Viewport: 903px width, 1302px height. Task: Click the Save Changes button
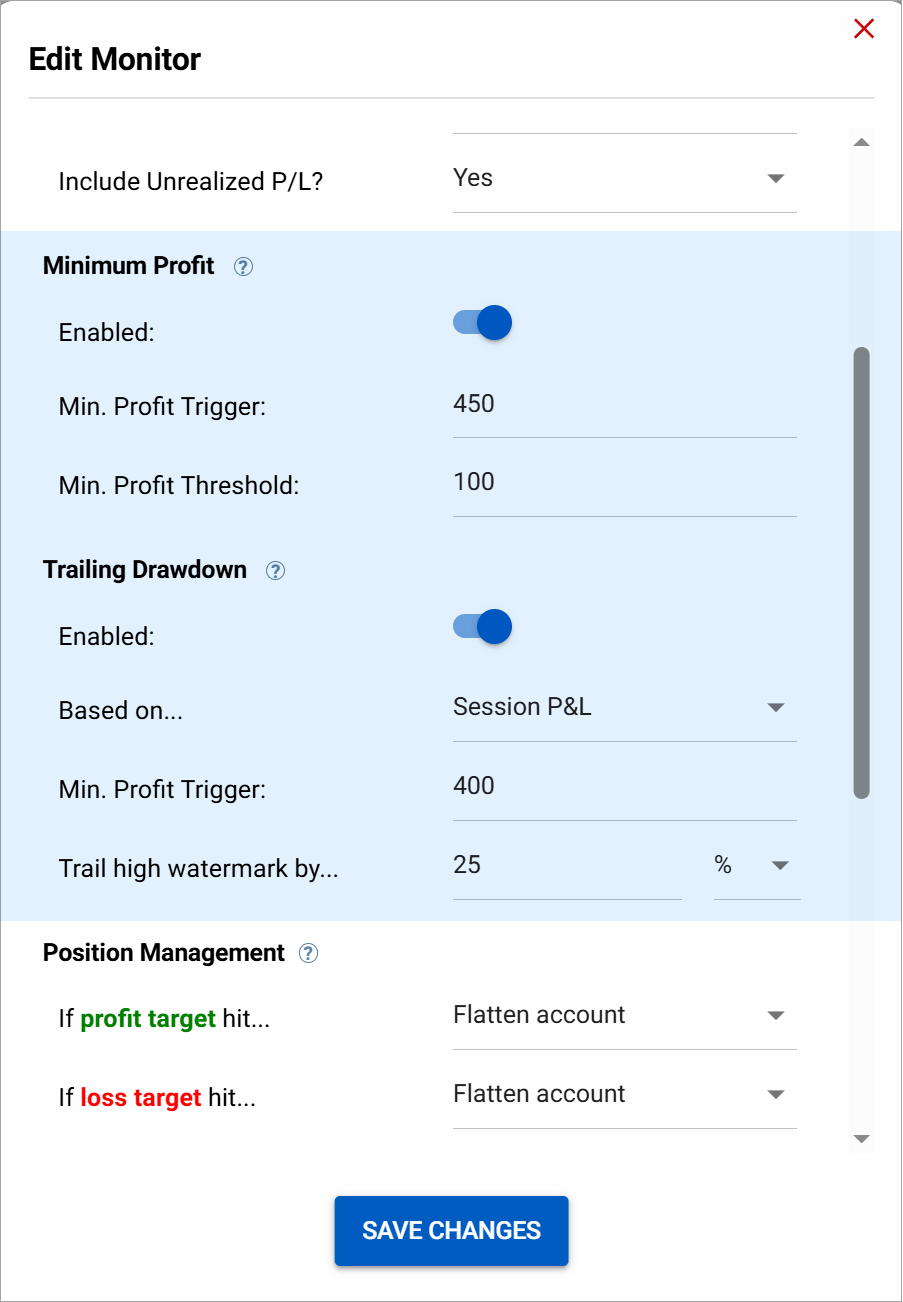pos(451,1231)
